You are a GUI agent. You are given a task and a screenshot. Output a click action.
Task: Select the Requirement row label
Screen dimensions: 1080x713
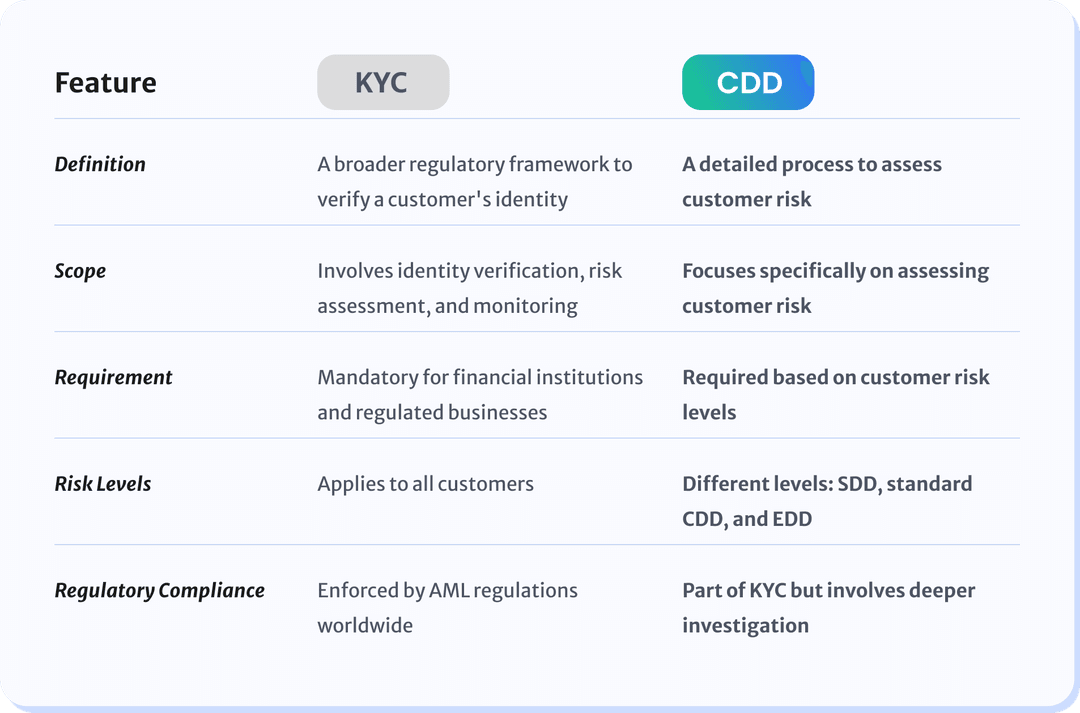coord(113,378)
